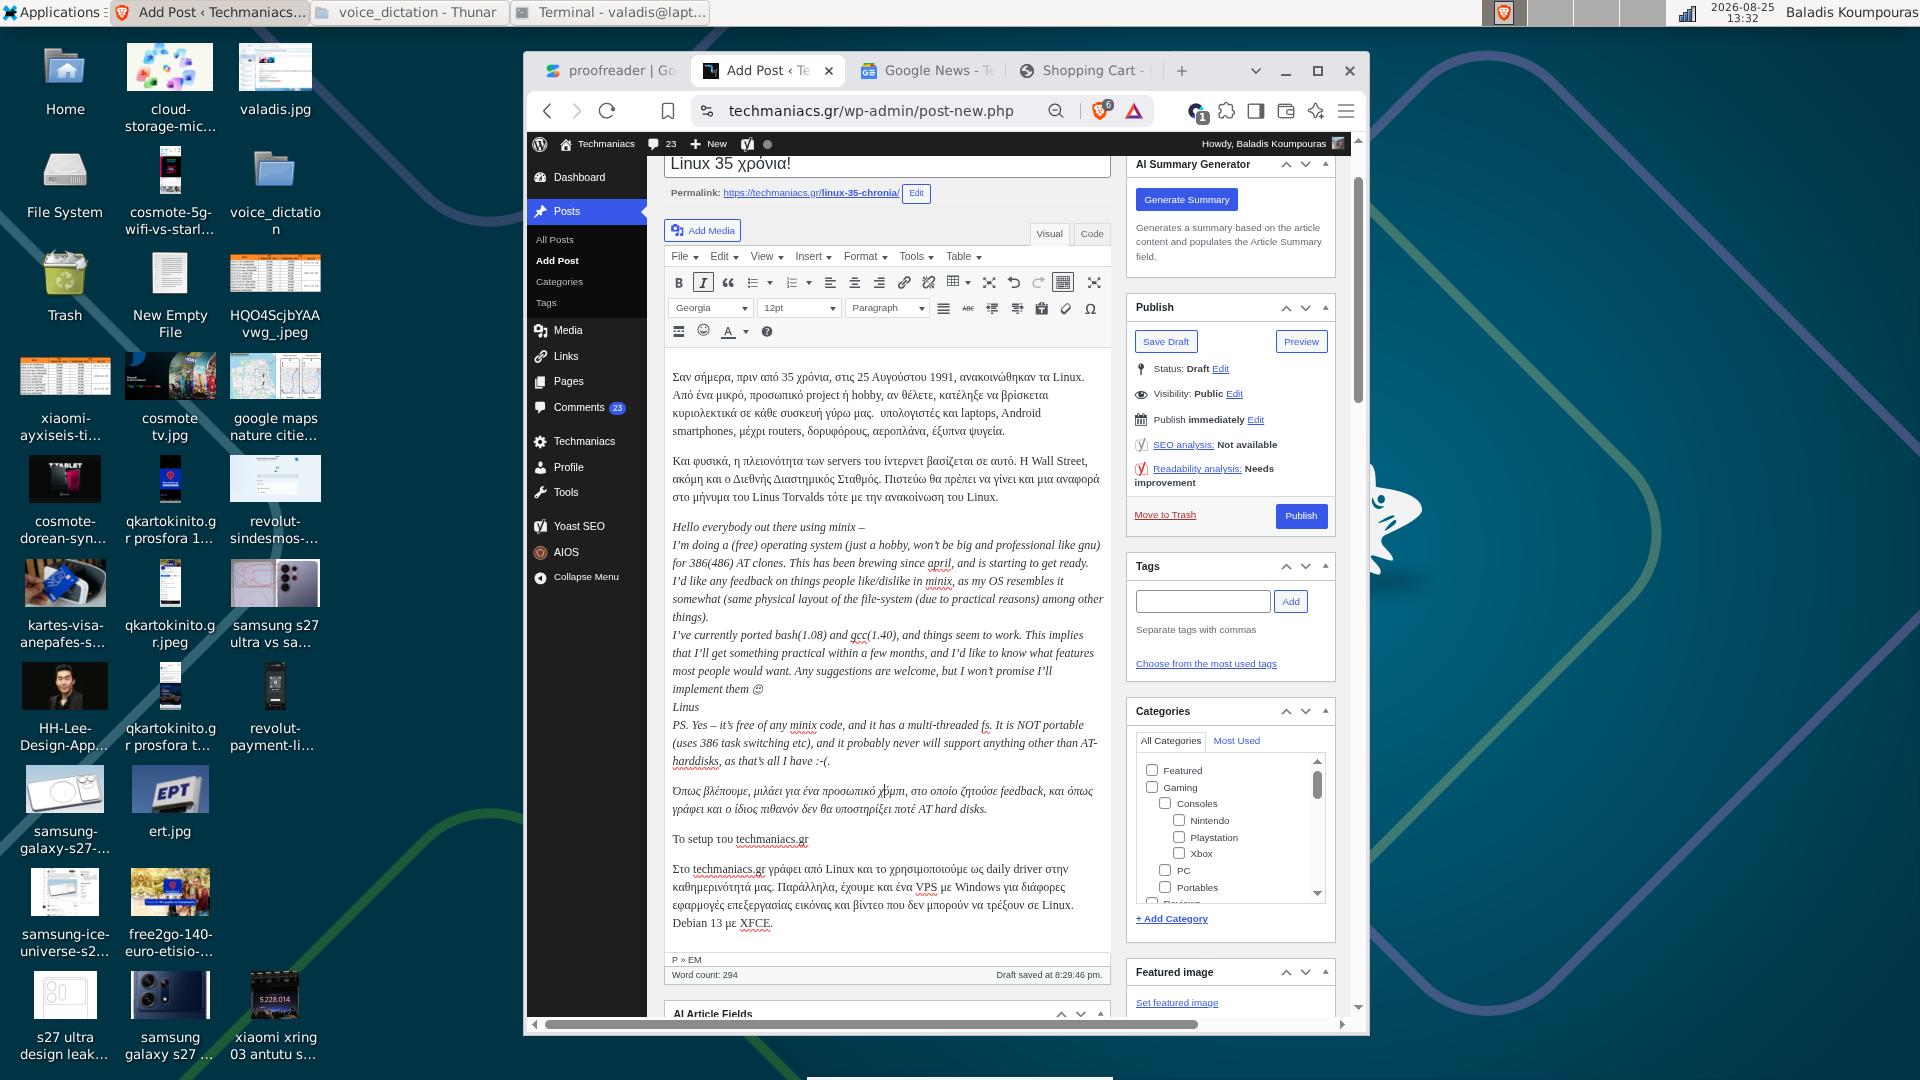Image resolution: width=1920 pixels, height=1080 pixels.
Task: Align text center
Action: click(x=854, y=283)
